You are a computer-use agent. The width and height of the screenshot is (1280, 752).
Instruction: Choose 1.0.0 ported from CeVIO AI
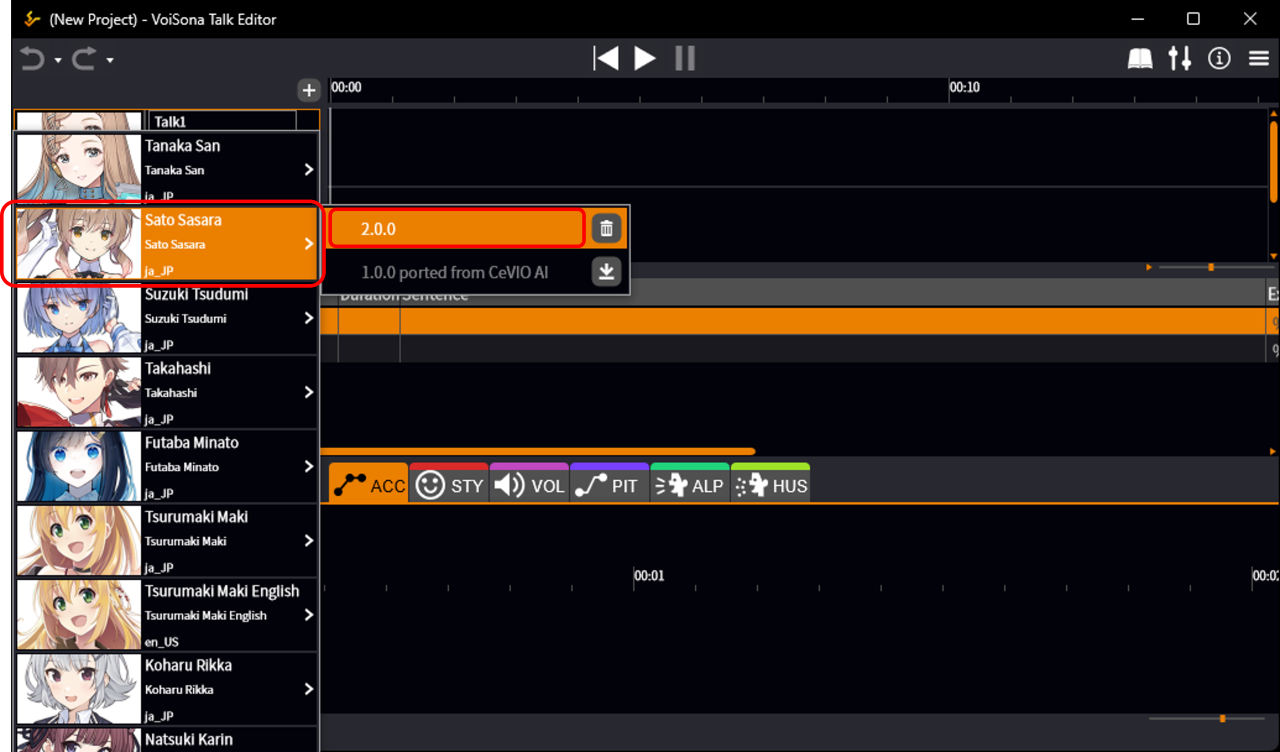457,272
